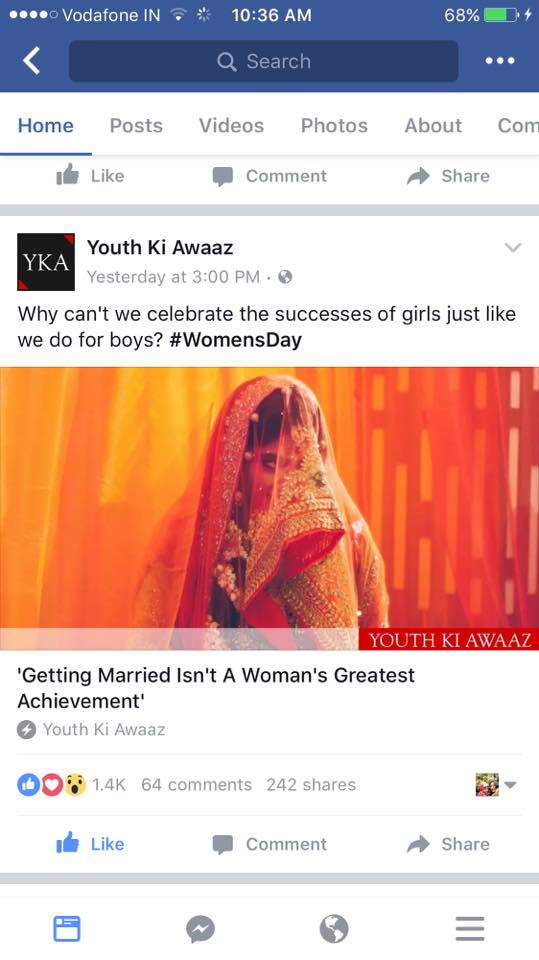The image size is (539, 960).
Task: Open the profile picture commenting-as dropdown
Action: click(x=496, y=784)
